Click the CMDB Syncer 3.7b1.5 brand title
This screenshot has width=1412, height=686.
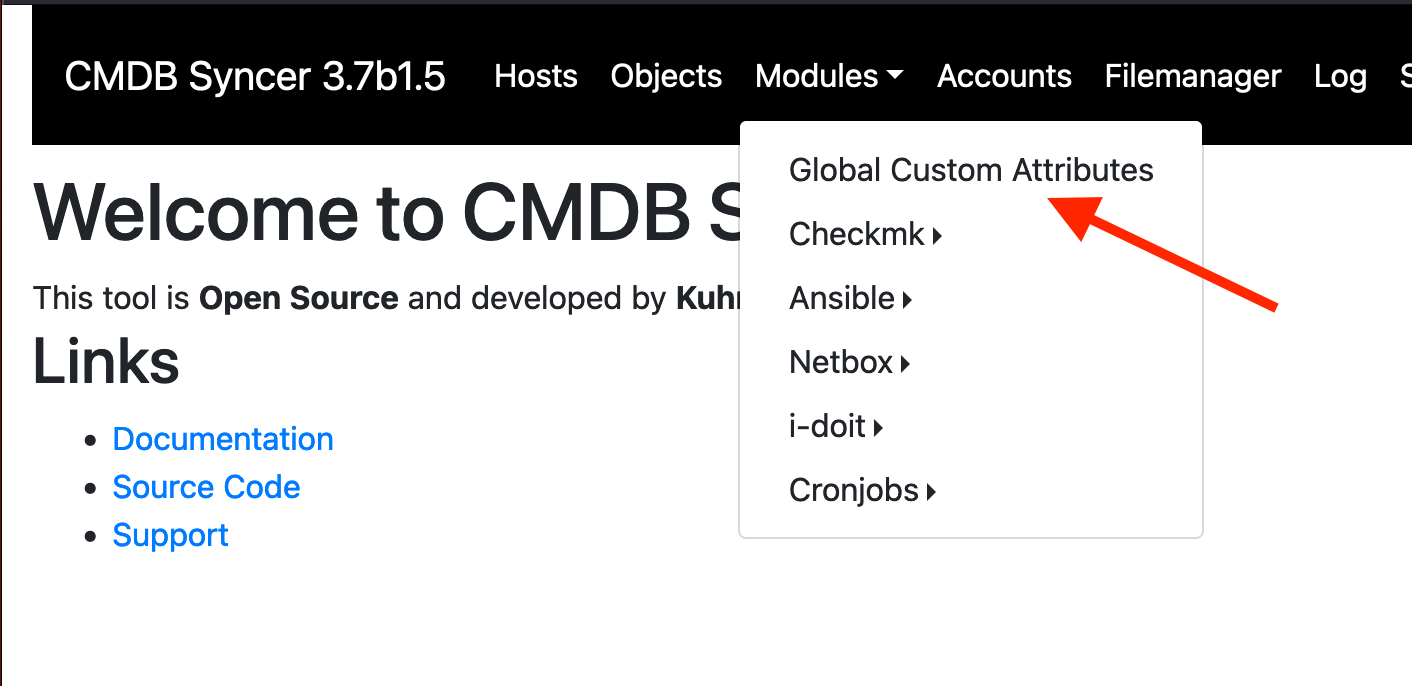click(x=255, y=77)
